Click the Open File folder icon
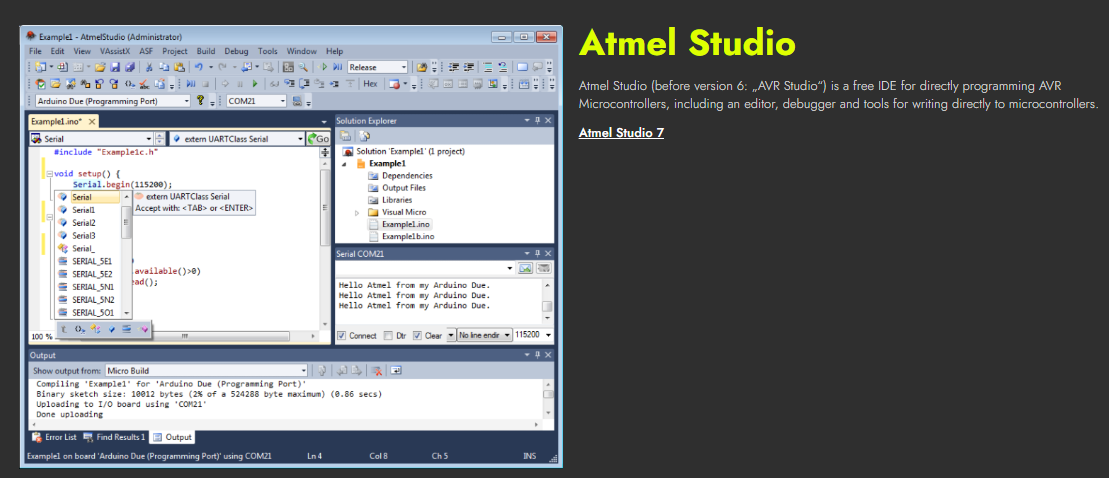 [x=101, y=67]
